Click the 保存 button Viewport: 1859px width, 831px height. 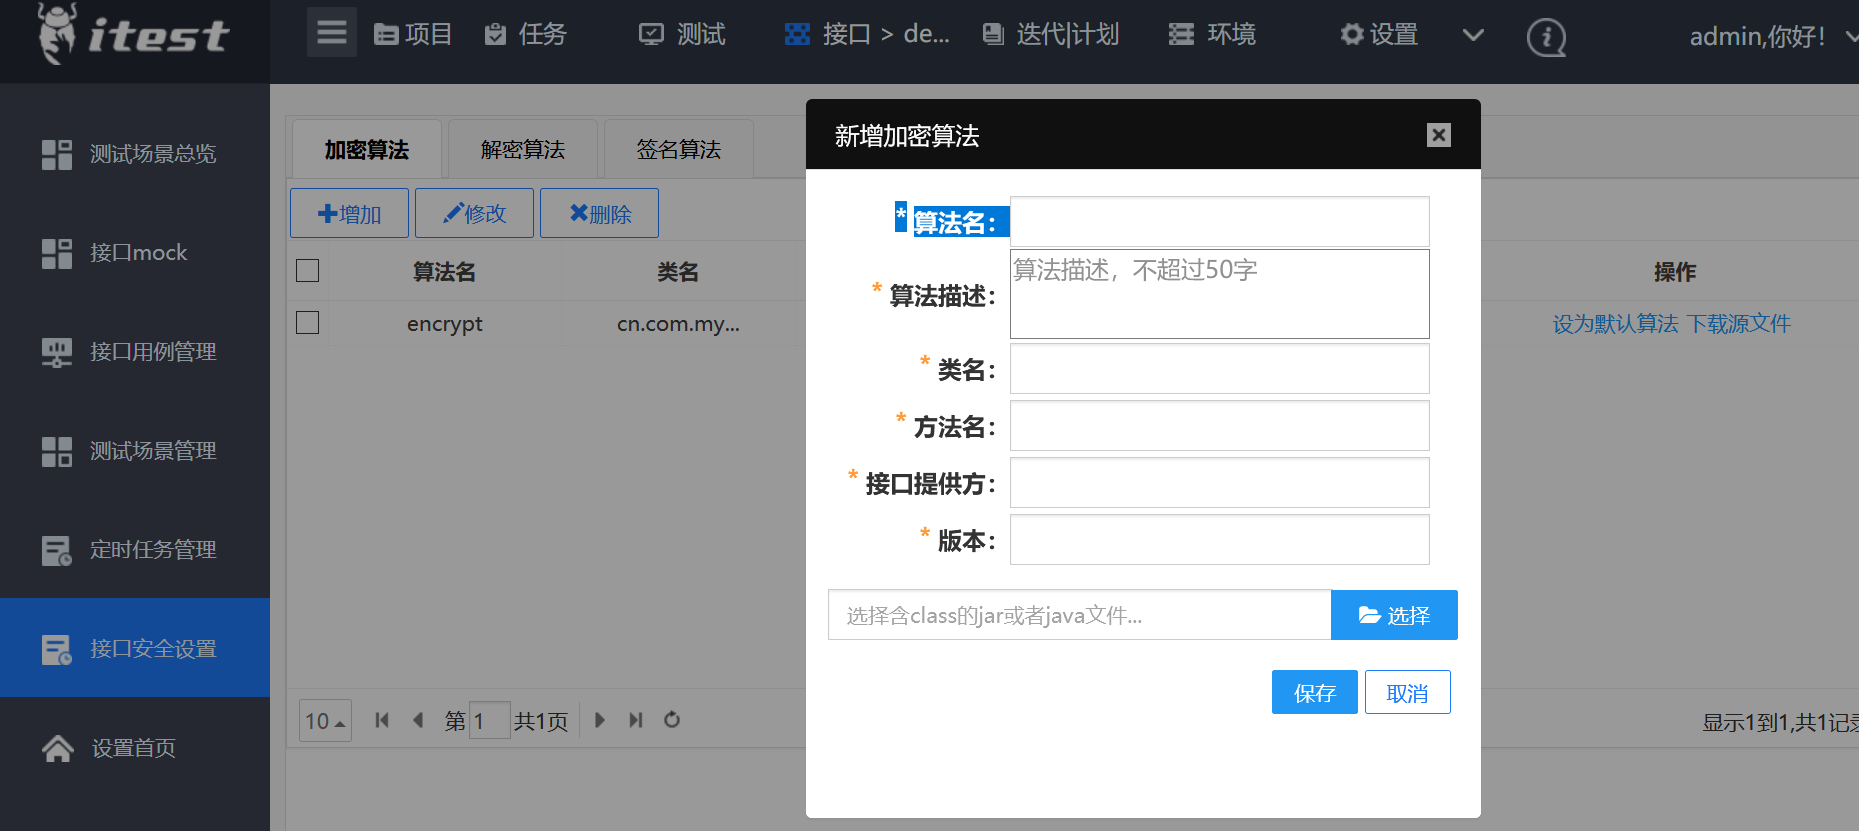(1315, 692)
